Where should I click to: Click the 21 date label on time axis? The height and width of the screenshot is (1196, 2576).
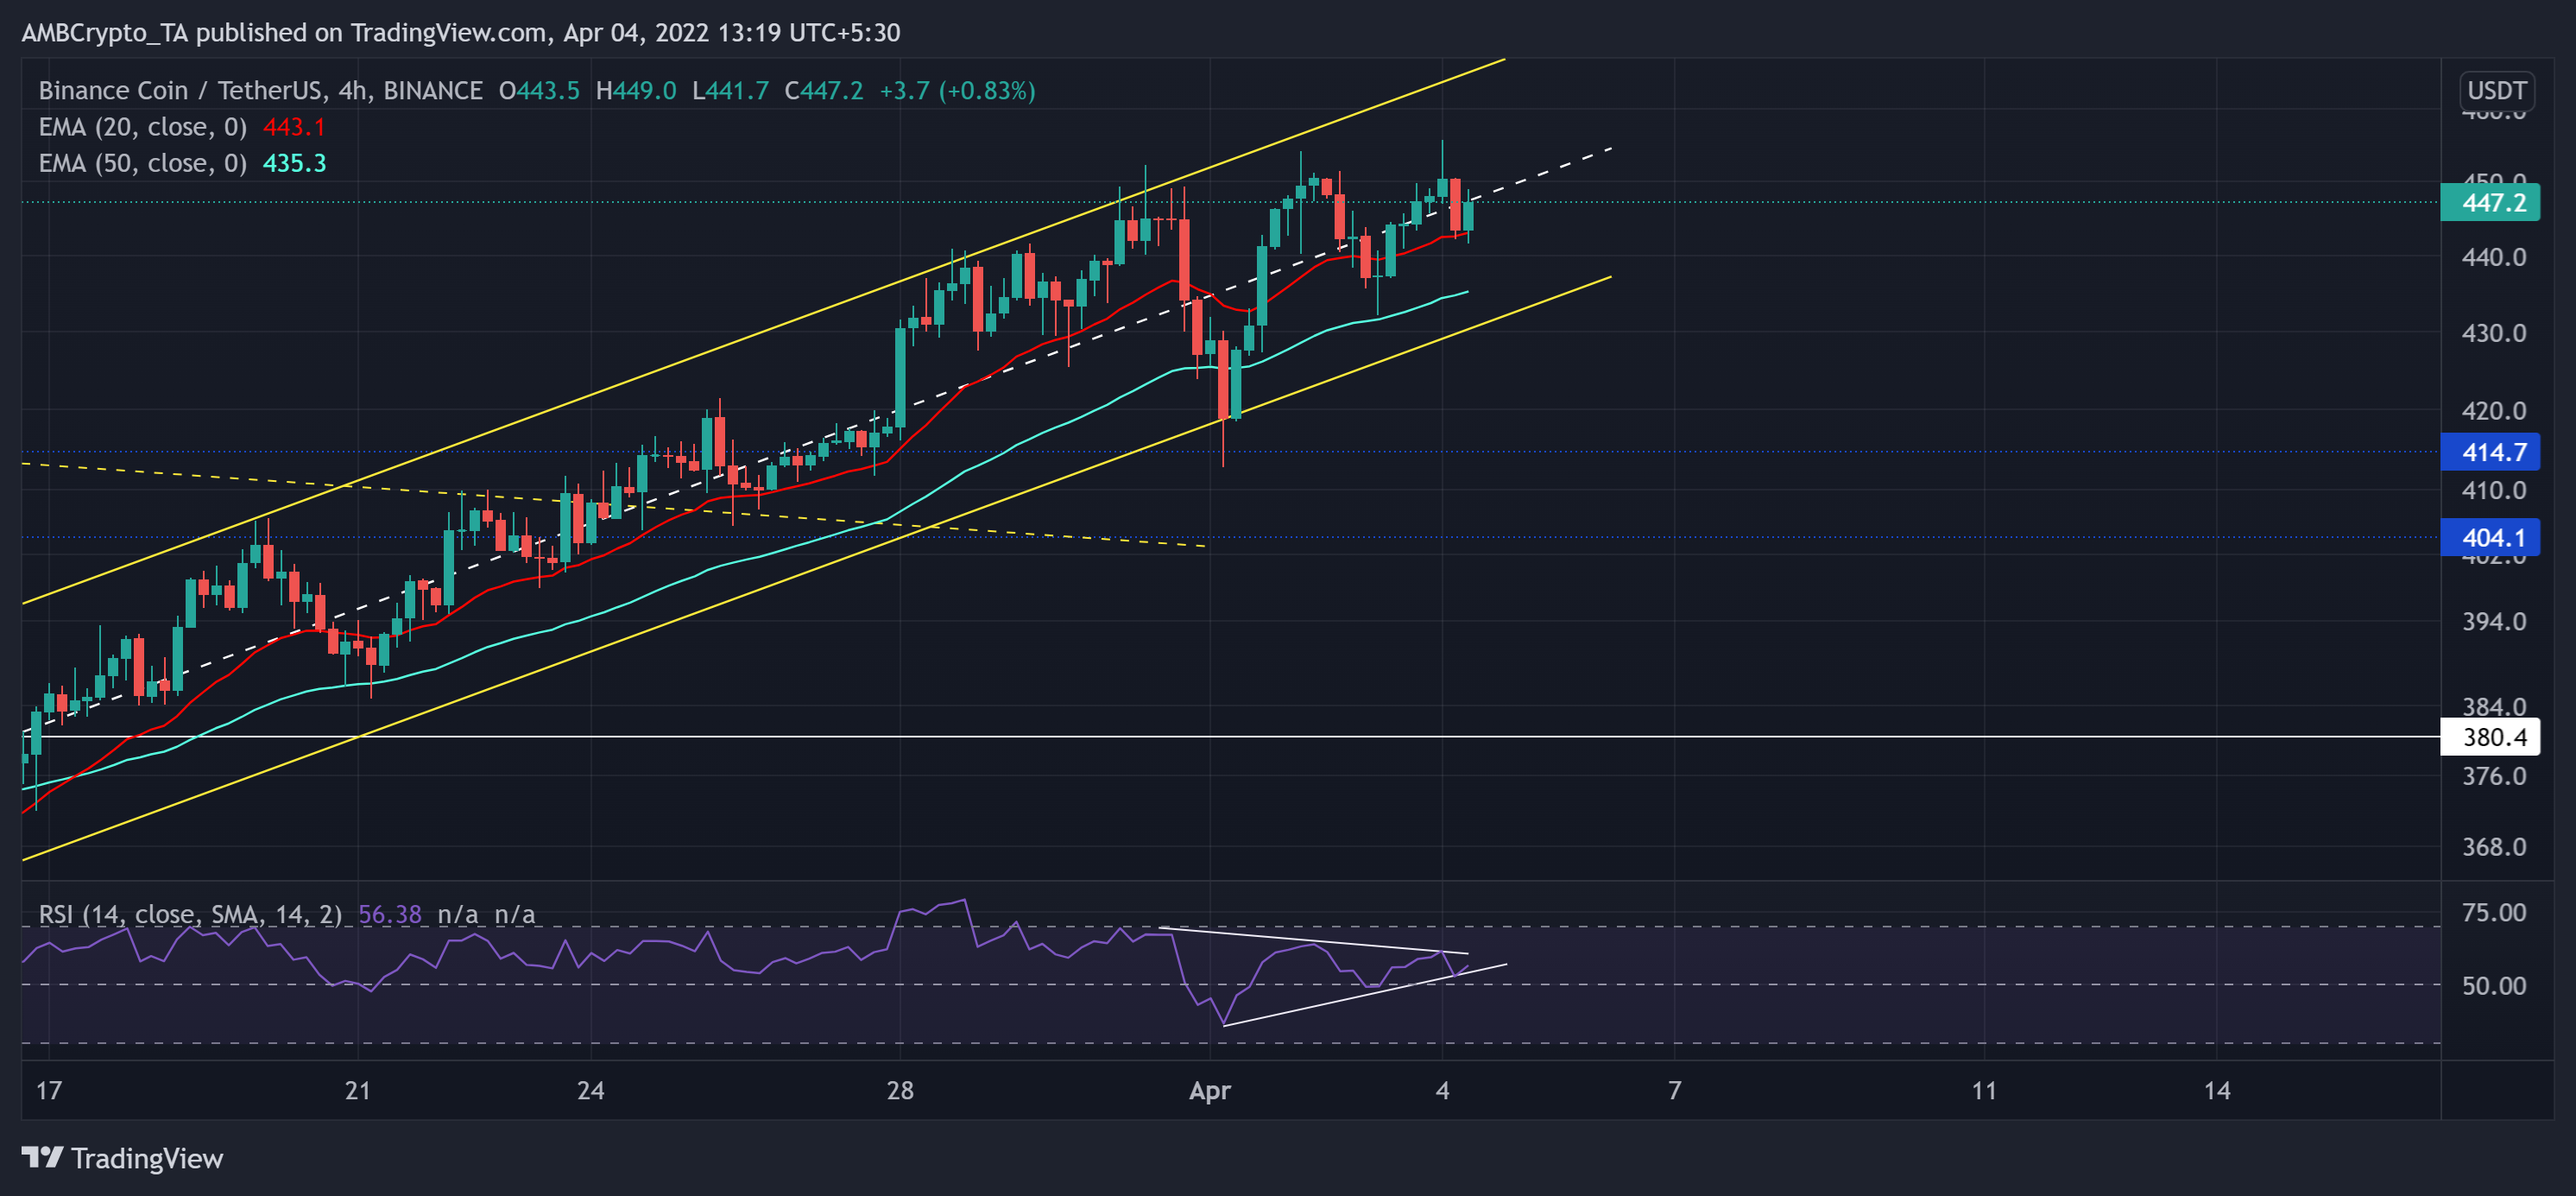click(x=358, y=1090)
